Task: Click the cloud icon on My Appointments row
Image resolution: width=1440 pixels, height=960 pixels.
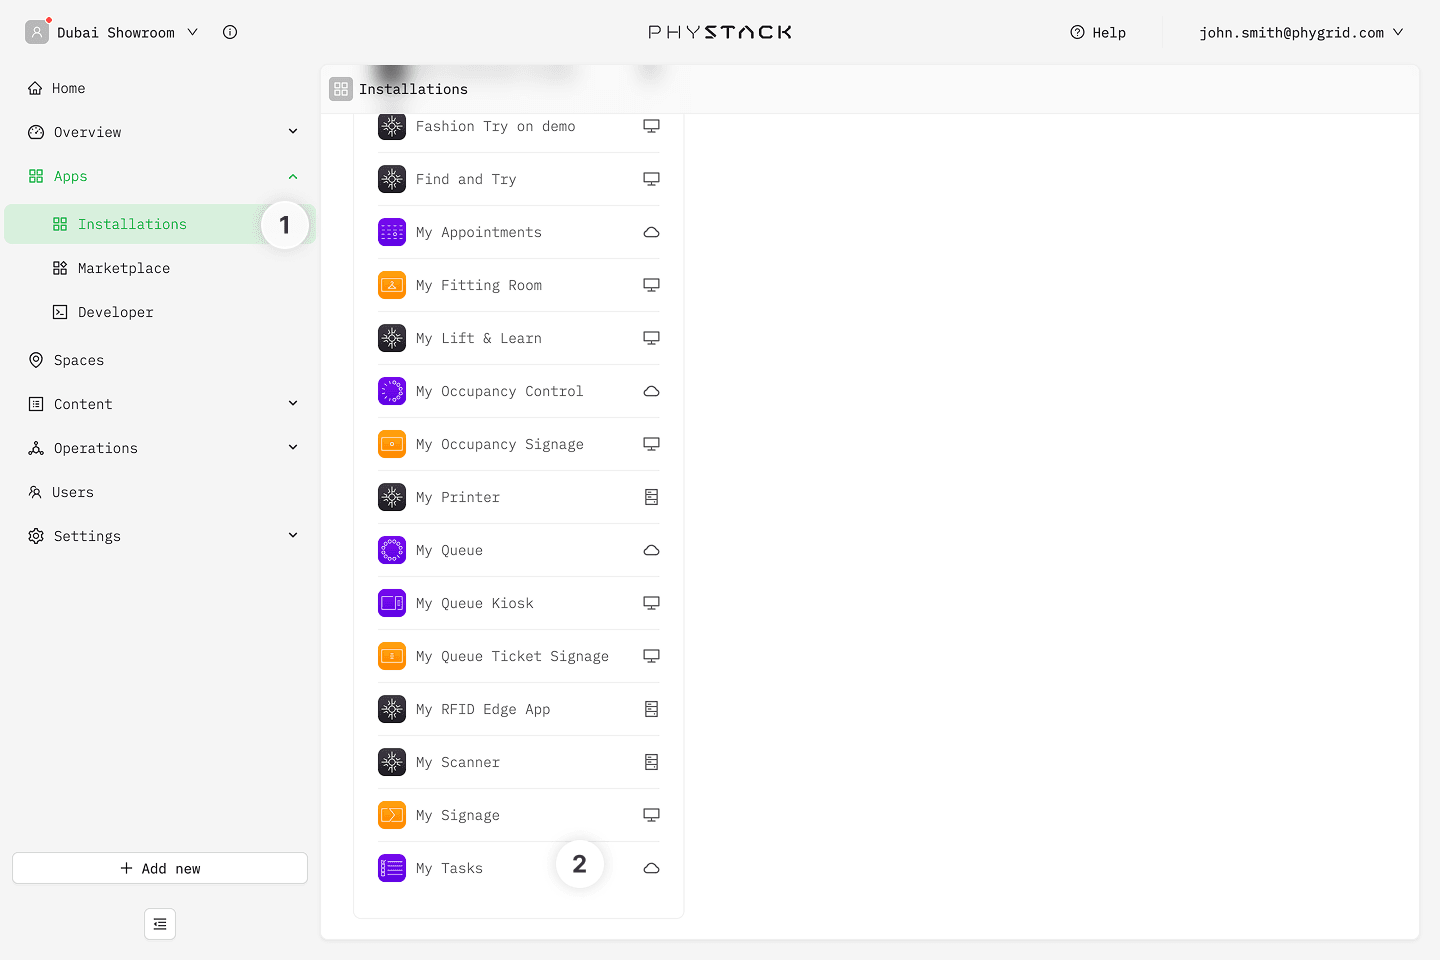Action: point(651,232)
